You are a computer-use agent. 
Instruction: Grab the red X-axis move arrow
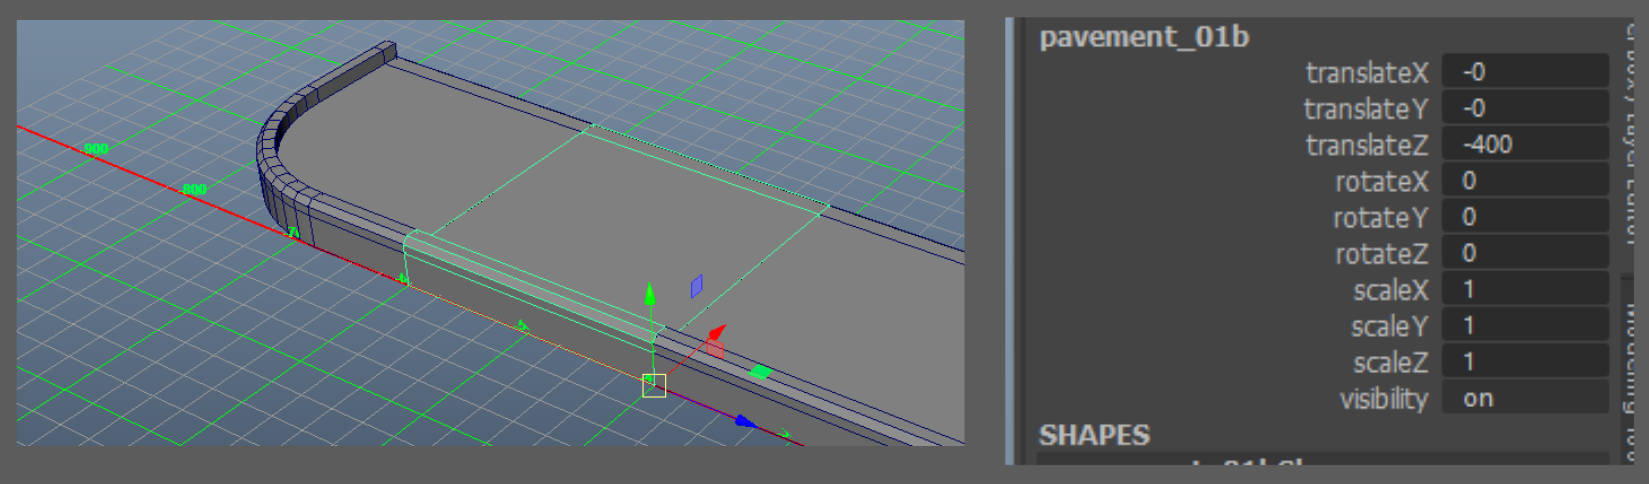coord(716,333)
